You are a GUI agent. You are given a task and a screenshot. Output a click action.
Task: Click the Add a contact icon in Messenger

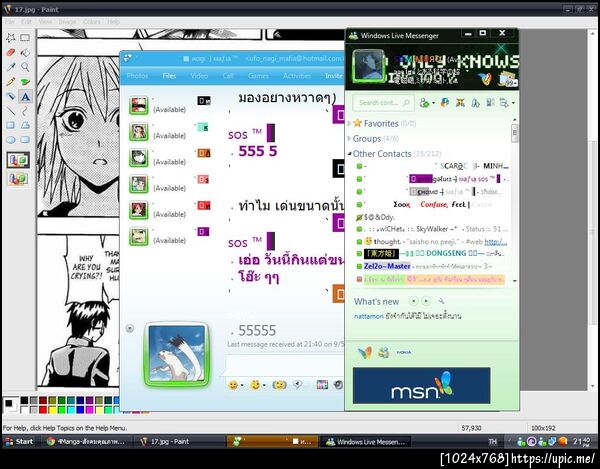pyautogui.click(x=424, y=103)
